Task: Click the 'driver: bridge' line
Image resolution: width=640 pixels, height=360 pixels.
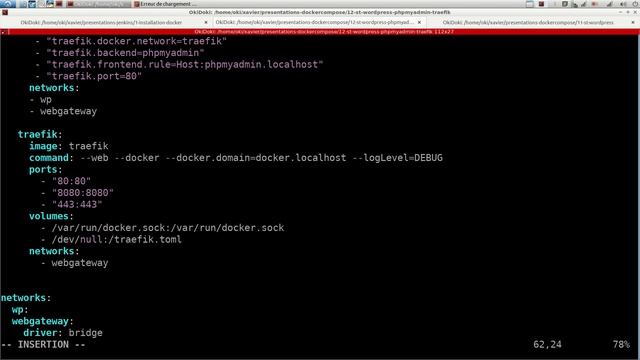Action: [x=63, y=333]
